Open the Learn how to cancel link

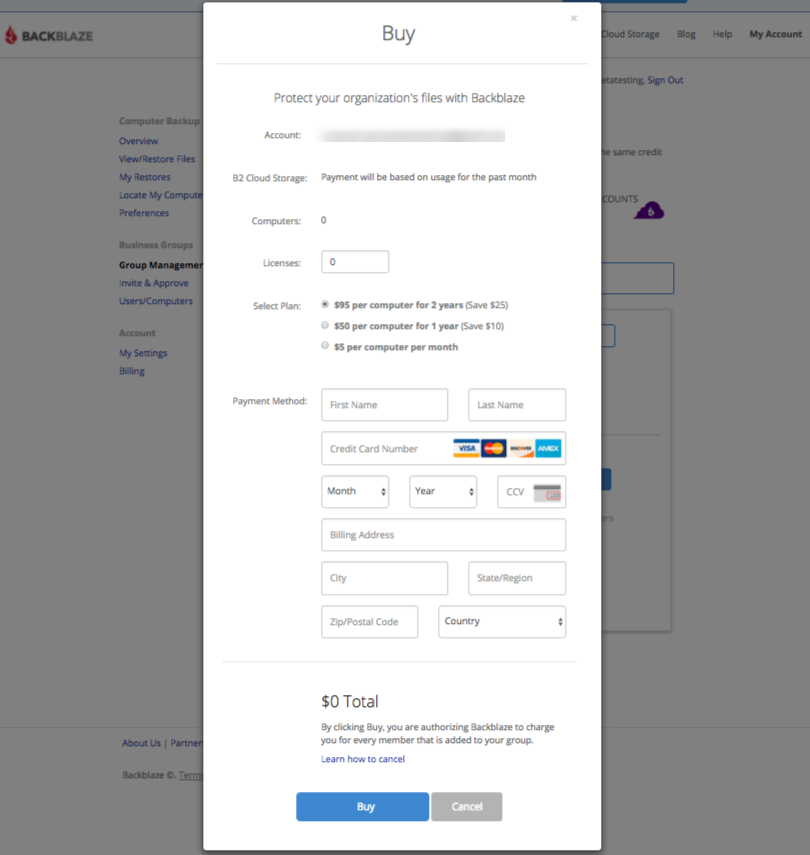tap(363, 759)
